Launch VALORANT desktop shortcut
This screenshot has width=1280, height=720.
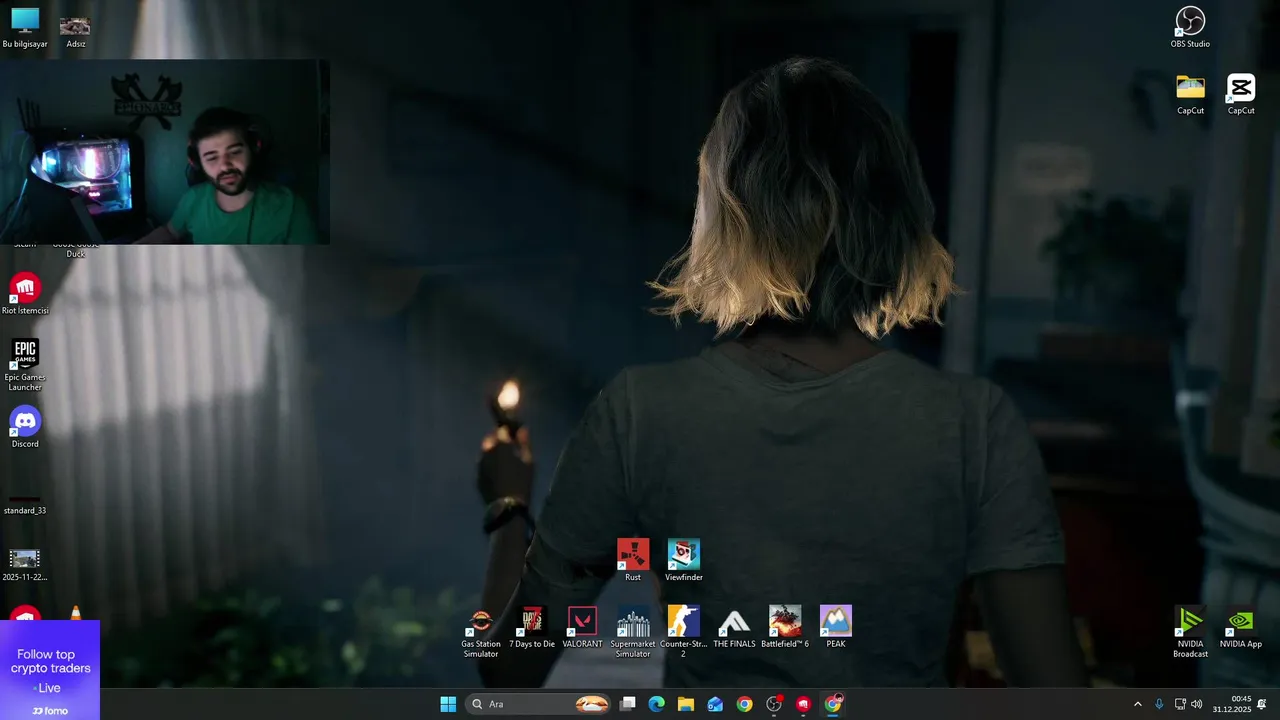coord(582,627)
